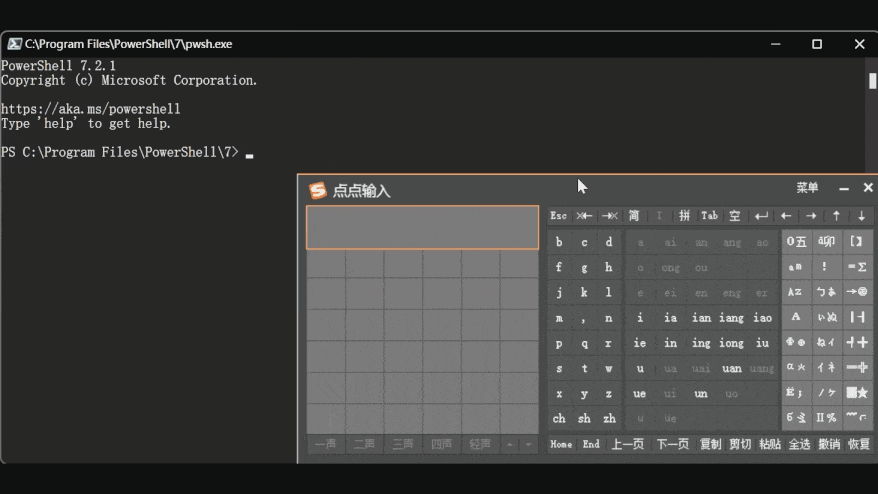The width and height of the screenshot is (878, 494).
Task: Open the '0五' number symbol panel
Action: 796,241
